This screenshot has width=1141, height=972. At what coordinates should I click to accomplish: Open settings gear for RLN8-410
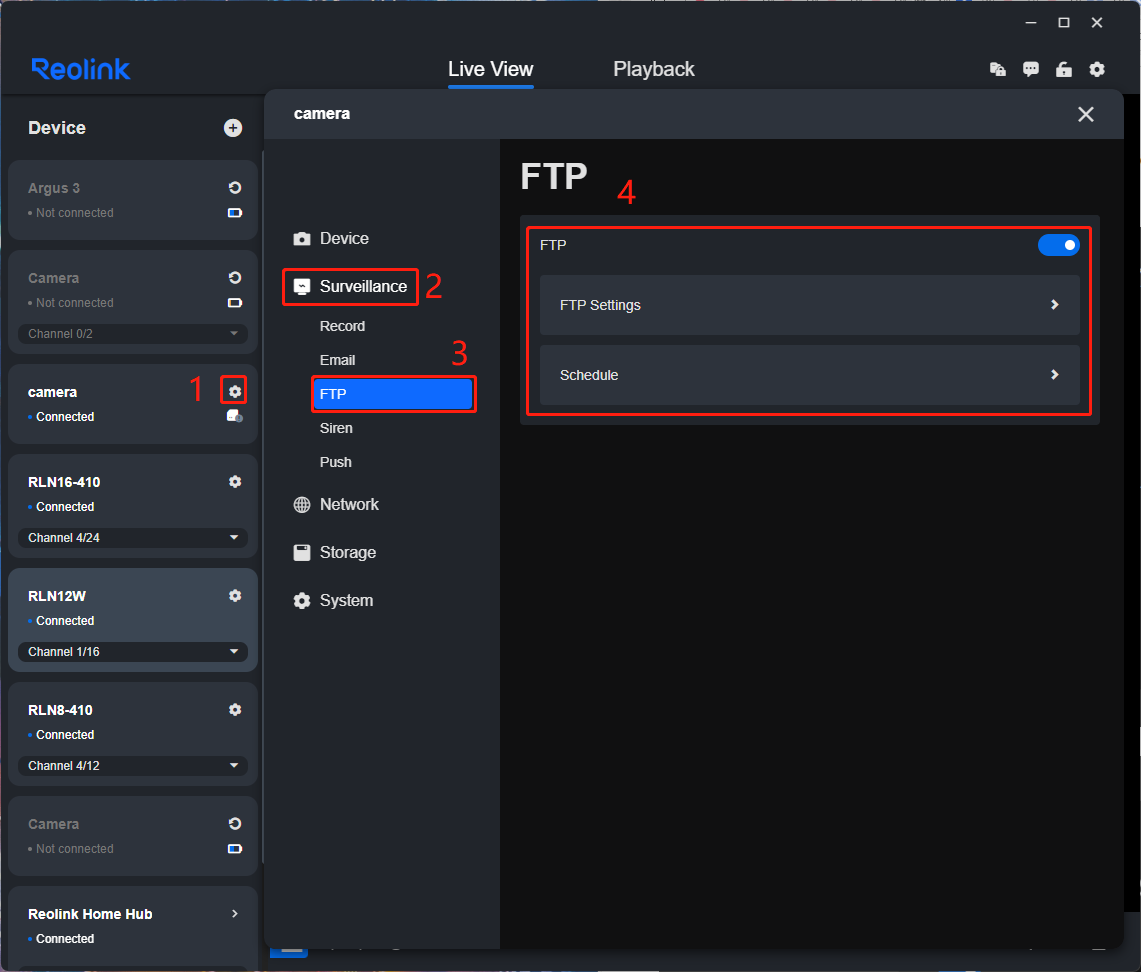click(234, 709)
